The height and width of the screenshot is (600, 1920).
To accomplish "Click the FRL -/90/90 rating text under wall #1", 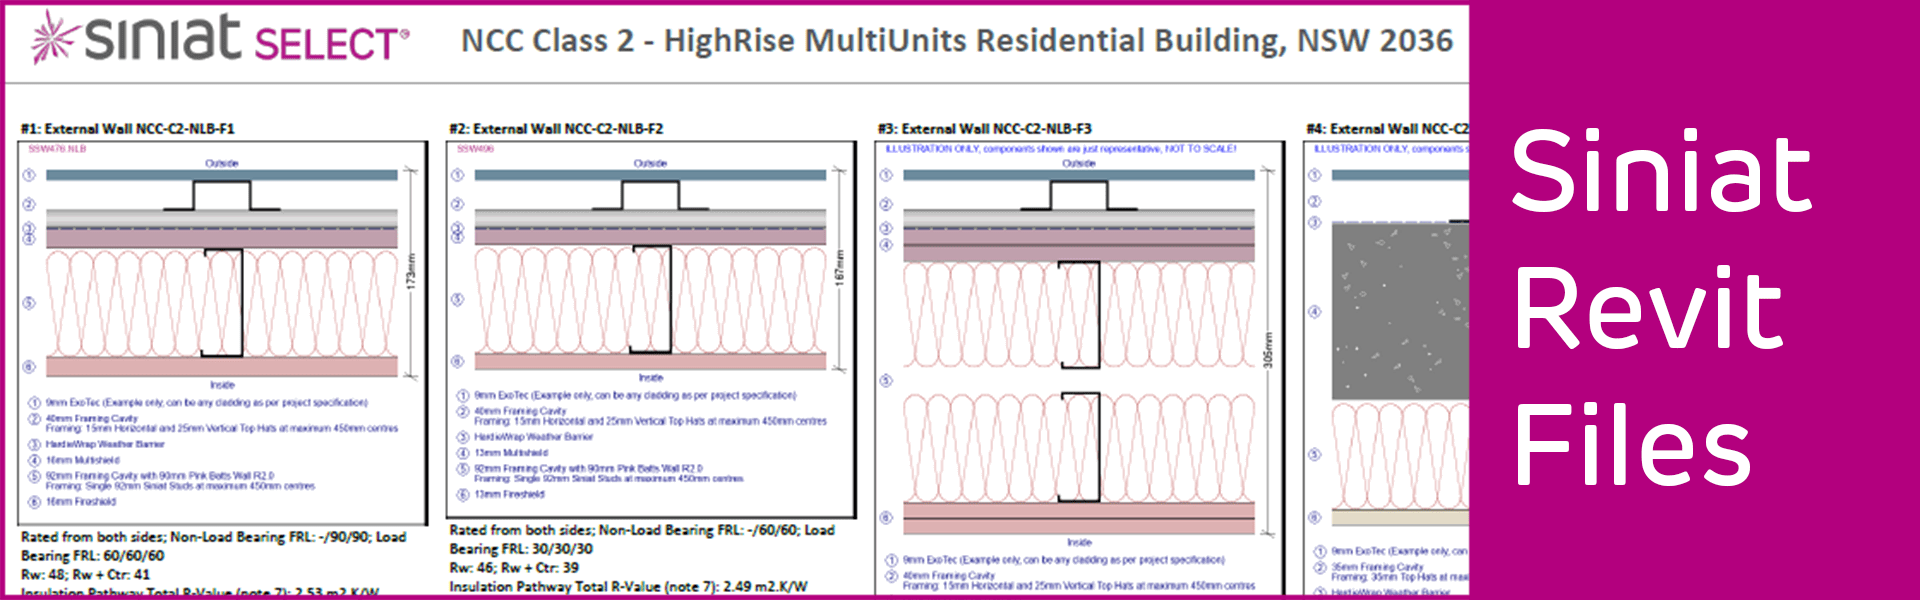I will pos(213,546).
